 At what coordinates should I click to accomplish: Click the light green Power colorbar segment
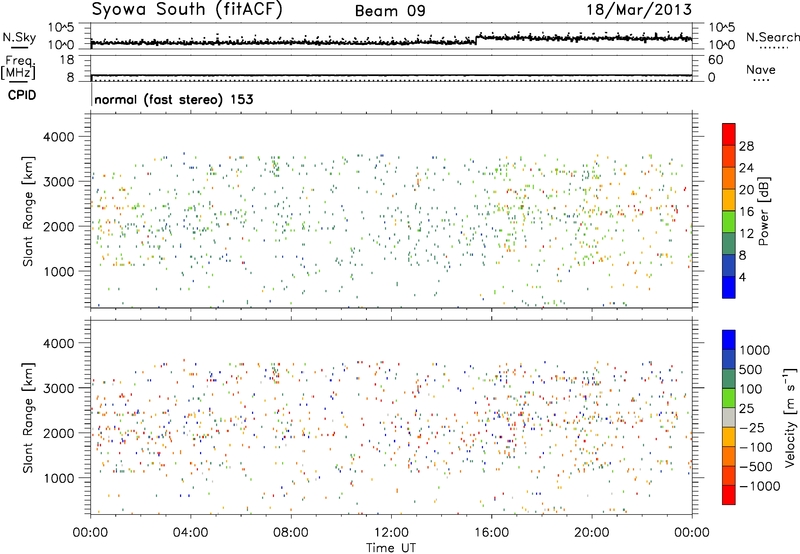click(x=728, y=222)
